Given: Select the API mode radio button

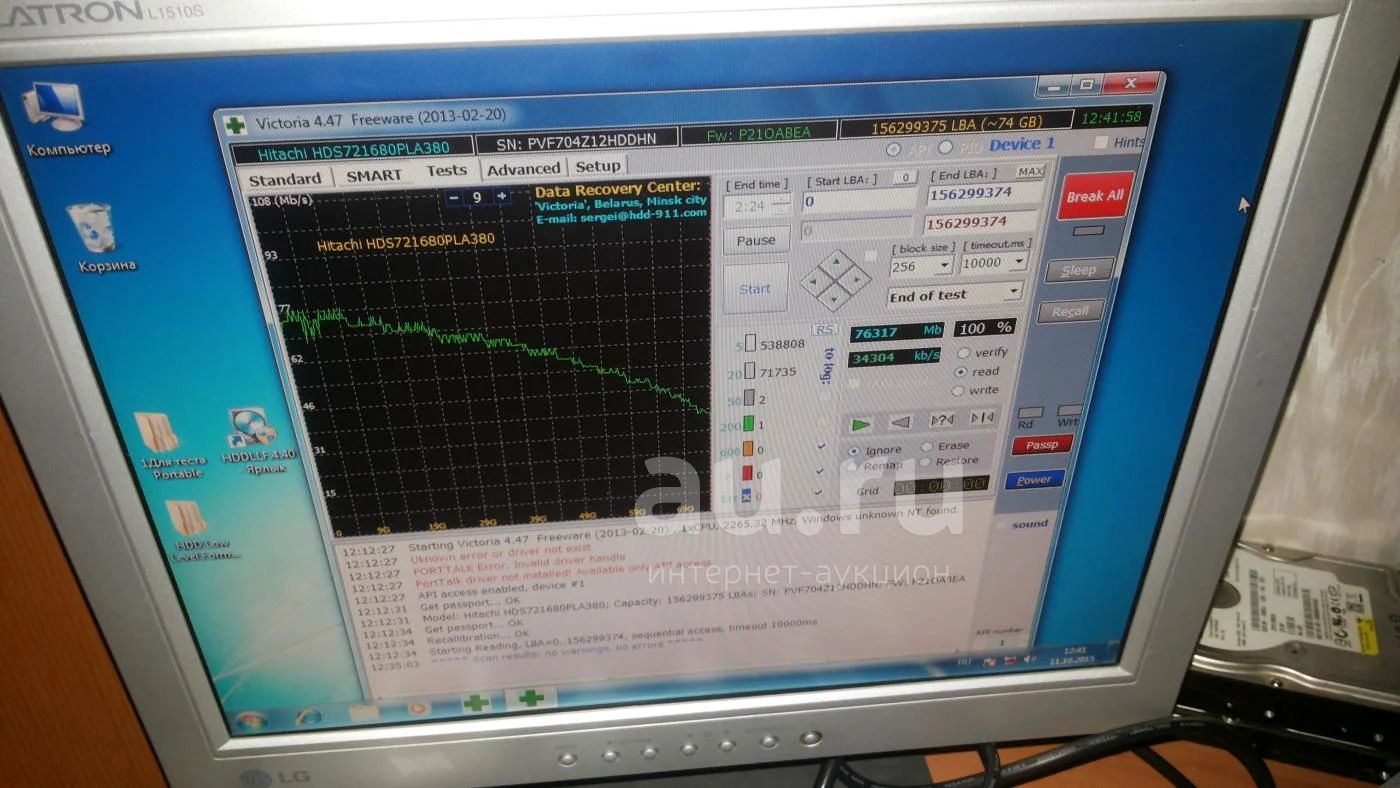Looking at the screenshot, I should pos(893,149).
